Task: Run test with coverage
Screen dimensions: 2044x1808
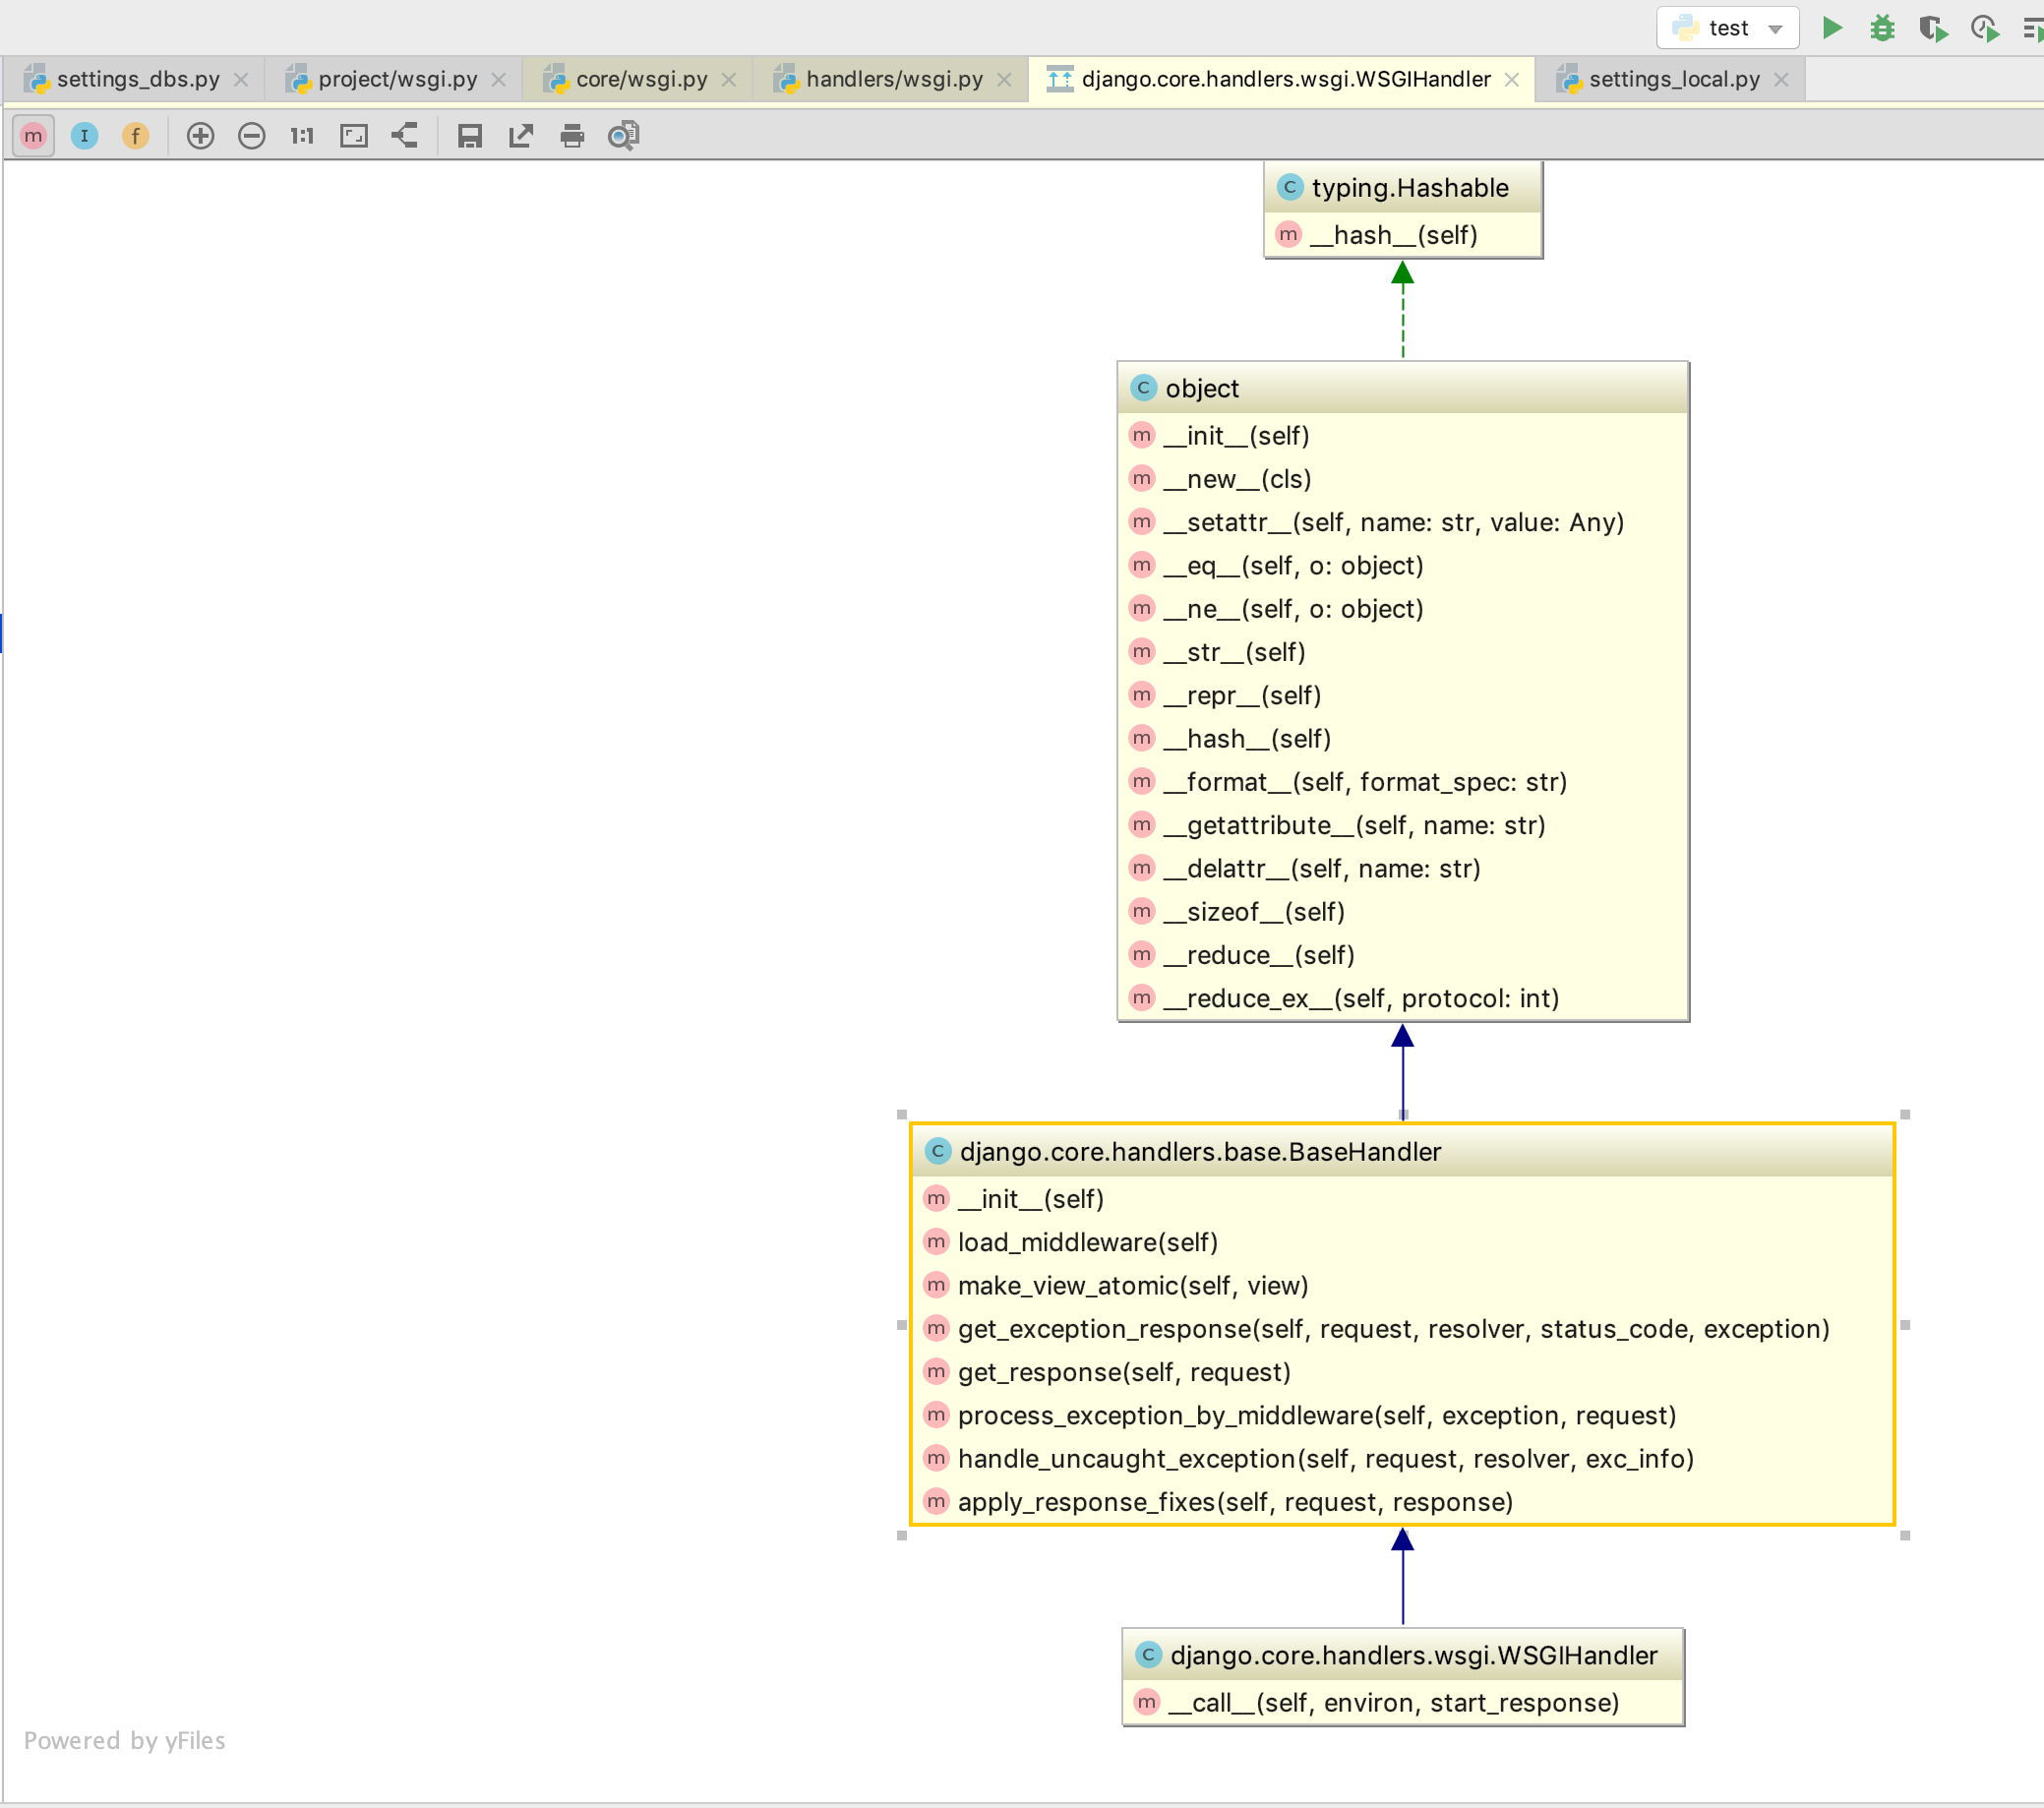Action: coord(1933,28)
